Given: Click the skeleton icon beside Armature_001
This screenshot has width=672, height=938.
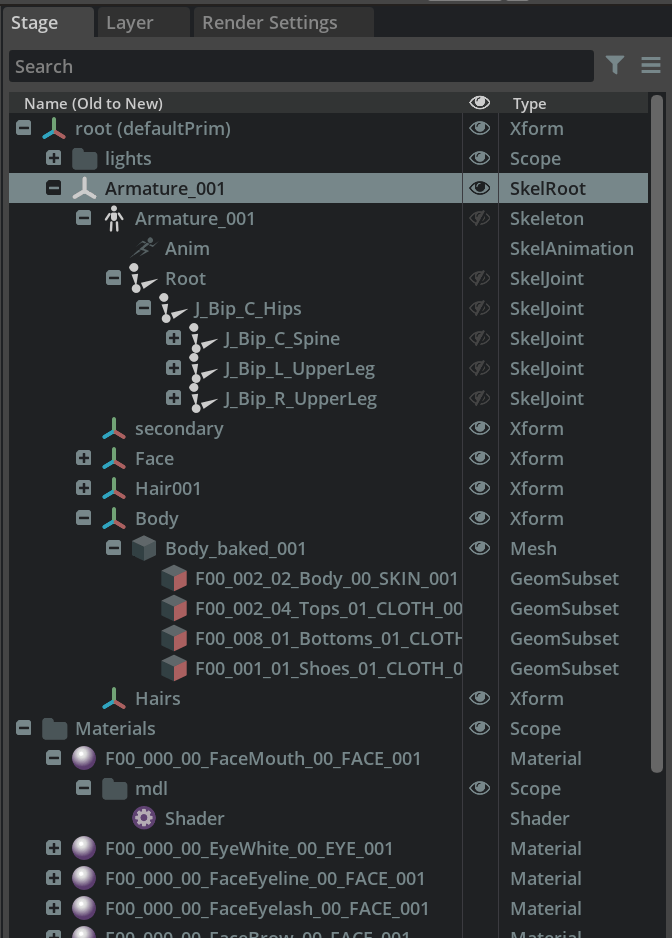Looking at the screenshot, I should tap(114, 219).
